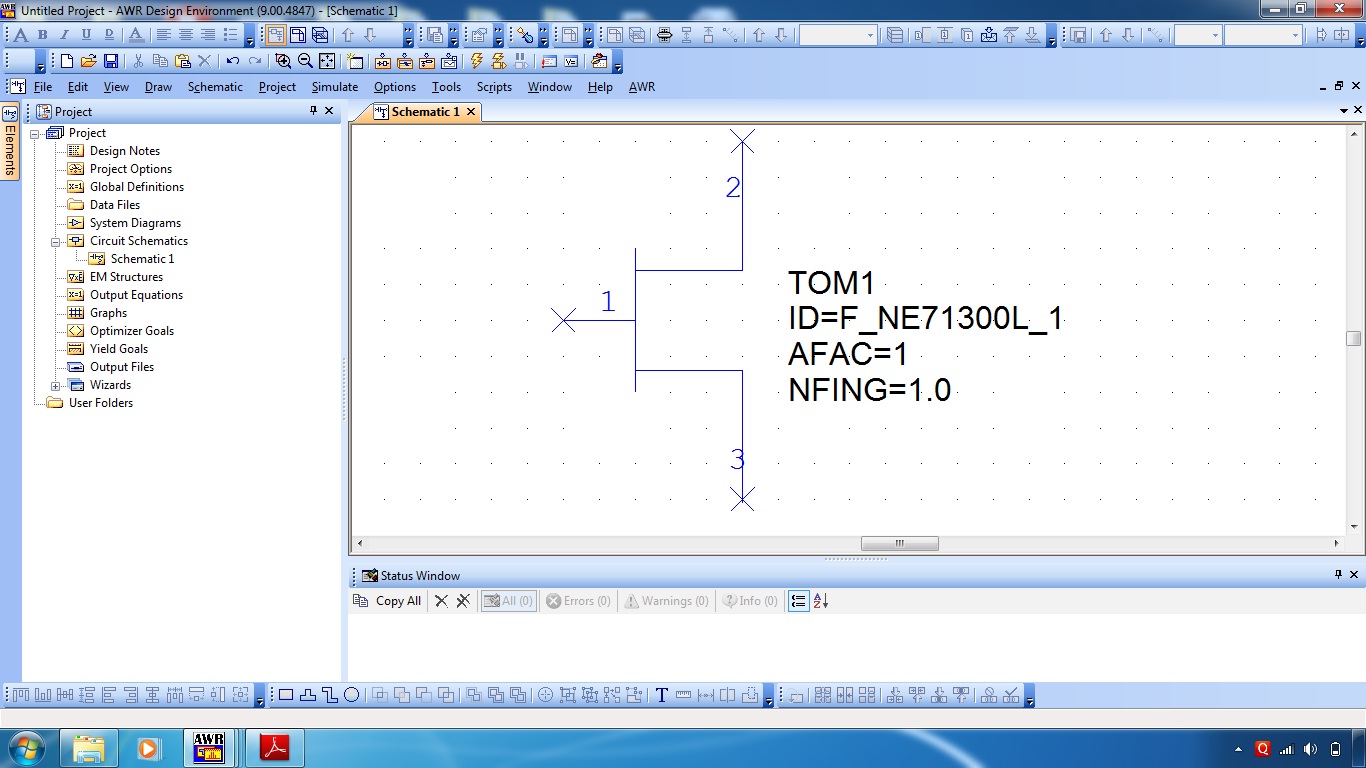1366x768 pixels.
Task: Clear selected message with single X icon
Action: [441, 601]
